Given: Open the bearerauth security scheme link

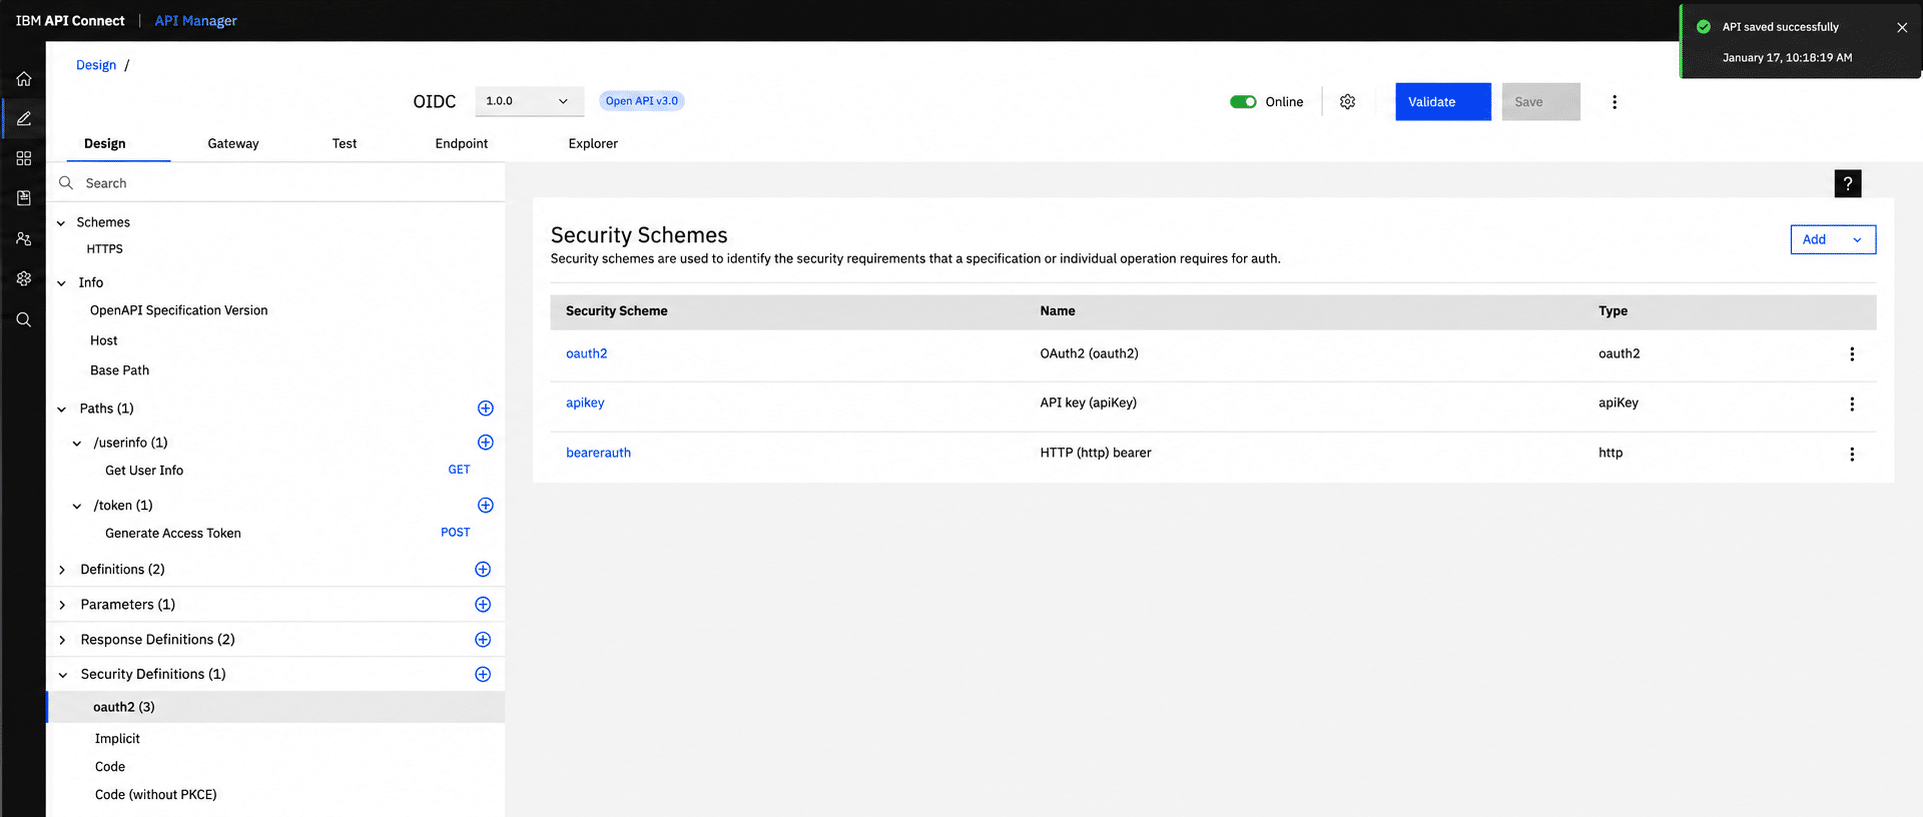Looking at the screenshot, I should click(x=598, y=452).
